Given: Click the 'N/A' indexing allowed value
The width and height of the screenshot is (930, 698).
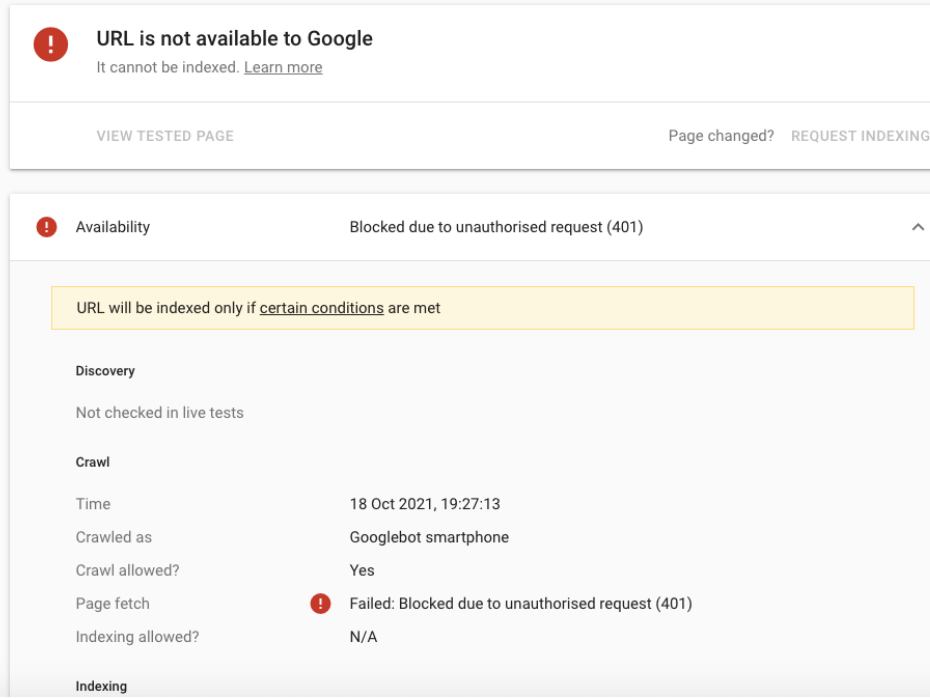Looking at the screenshot, I should click(x=363, y=637).
